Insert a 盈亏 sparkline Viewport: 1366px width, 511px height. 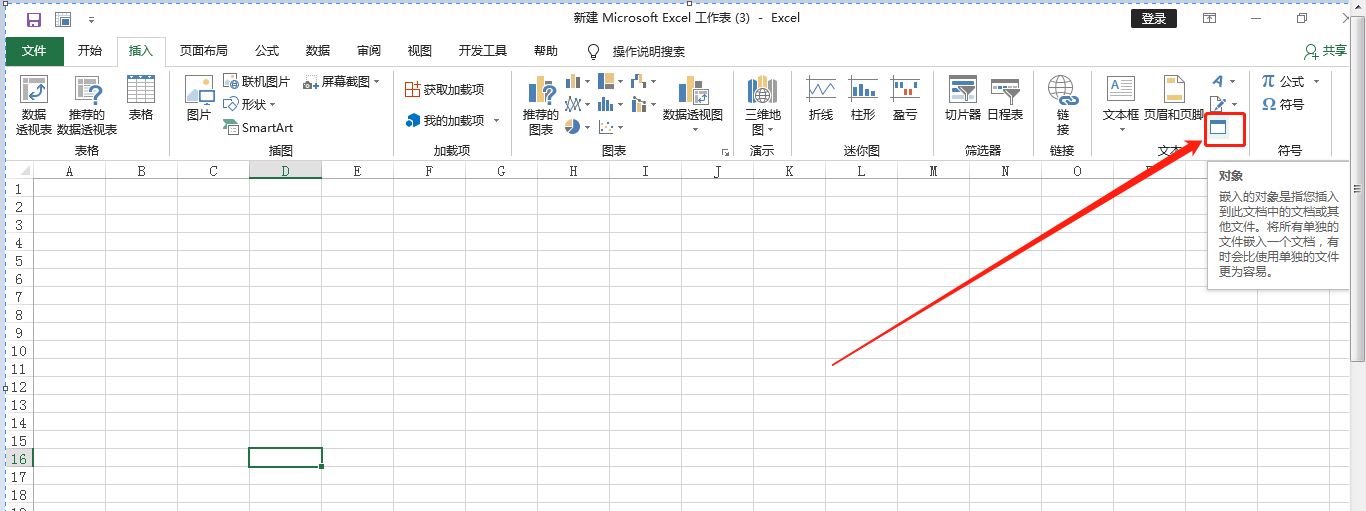click(x=905, y=98)
